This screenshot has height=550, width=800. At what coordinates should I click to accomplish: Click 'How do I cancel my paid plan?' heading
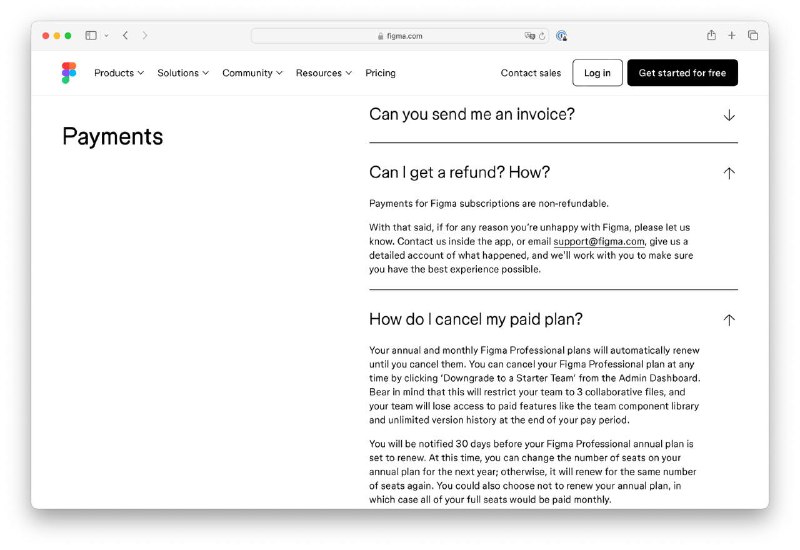[476, 319]
